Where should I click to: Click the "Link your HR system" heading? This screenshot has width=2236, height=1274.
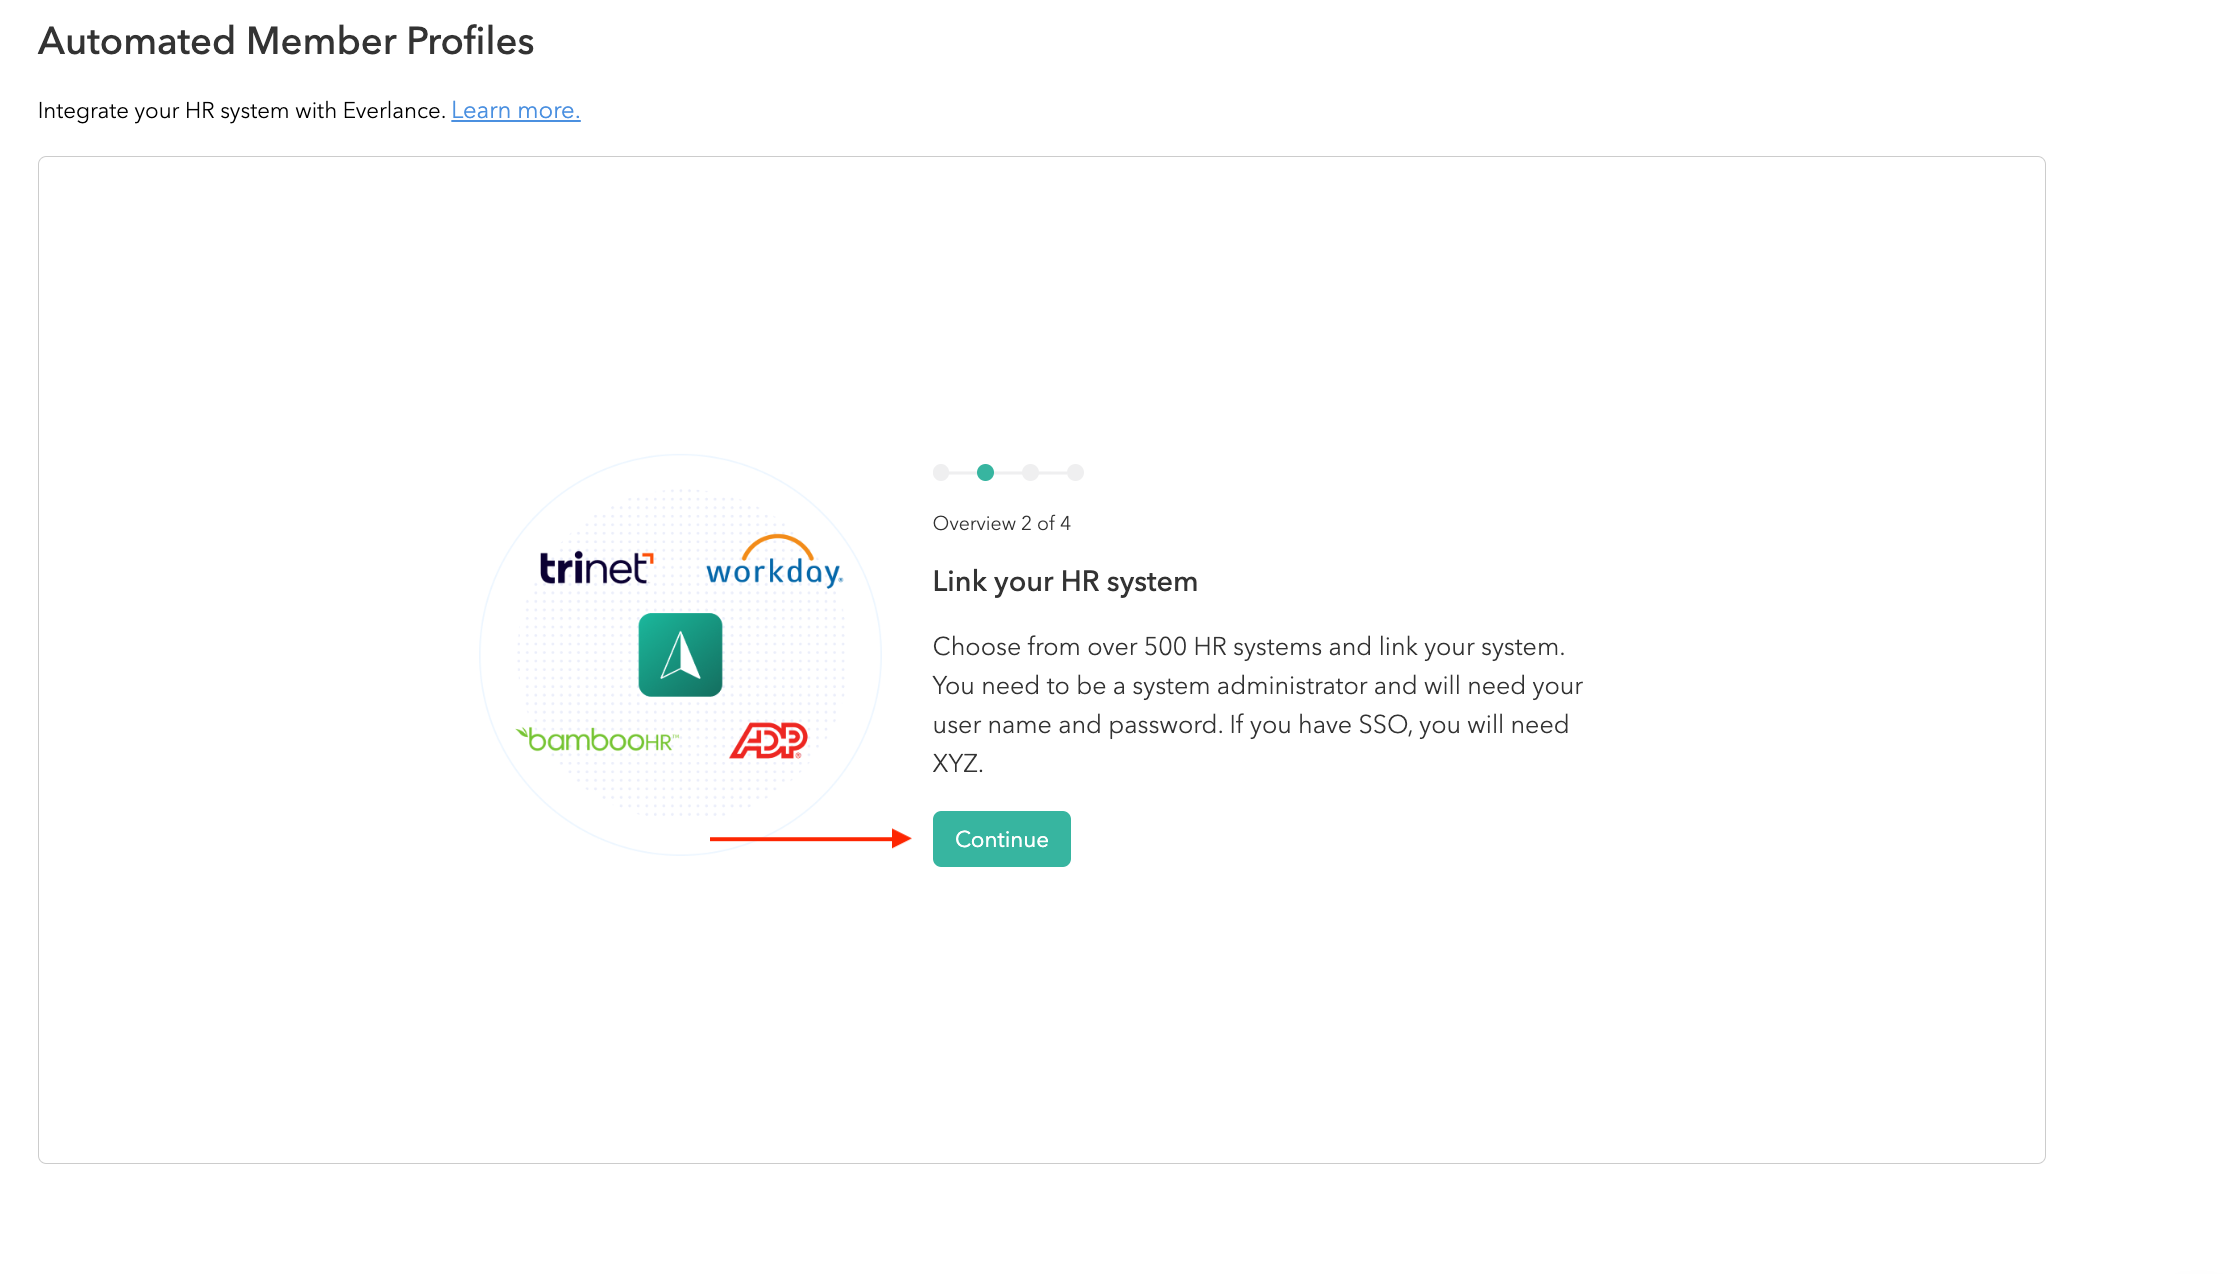tap(1064, 581)
